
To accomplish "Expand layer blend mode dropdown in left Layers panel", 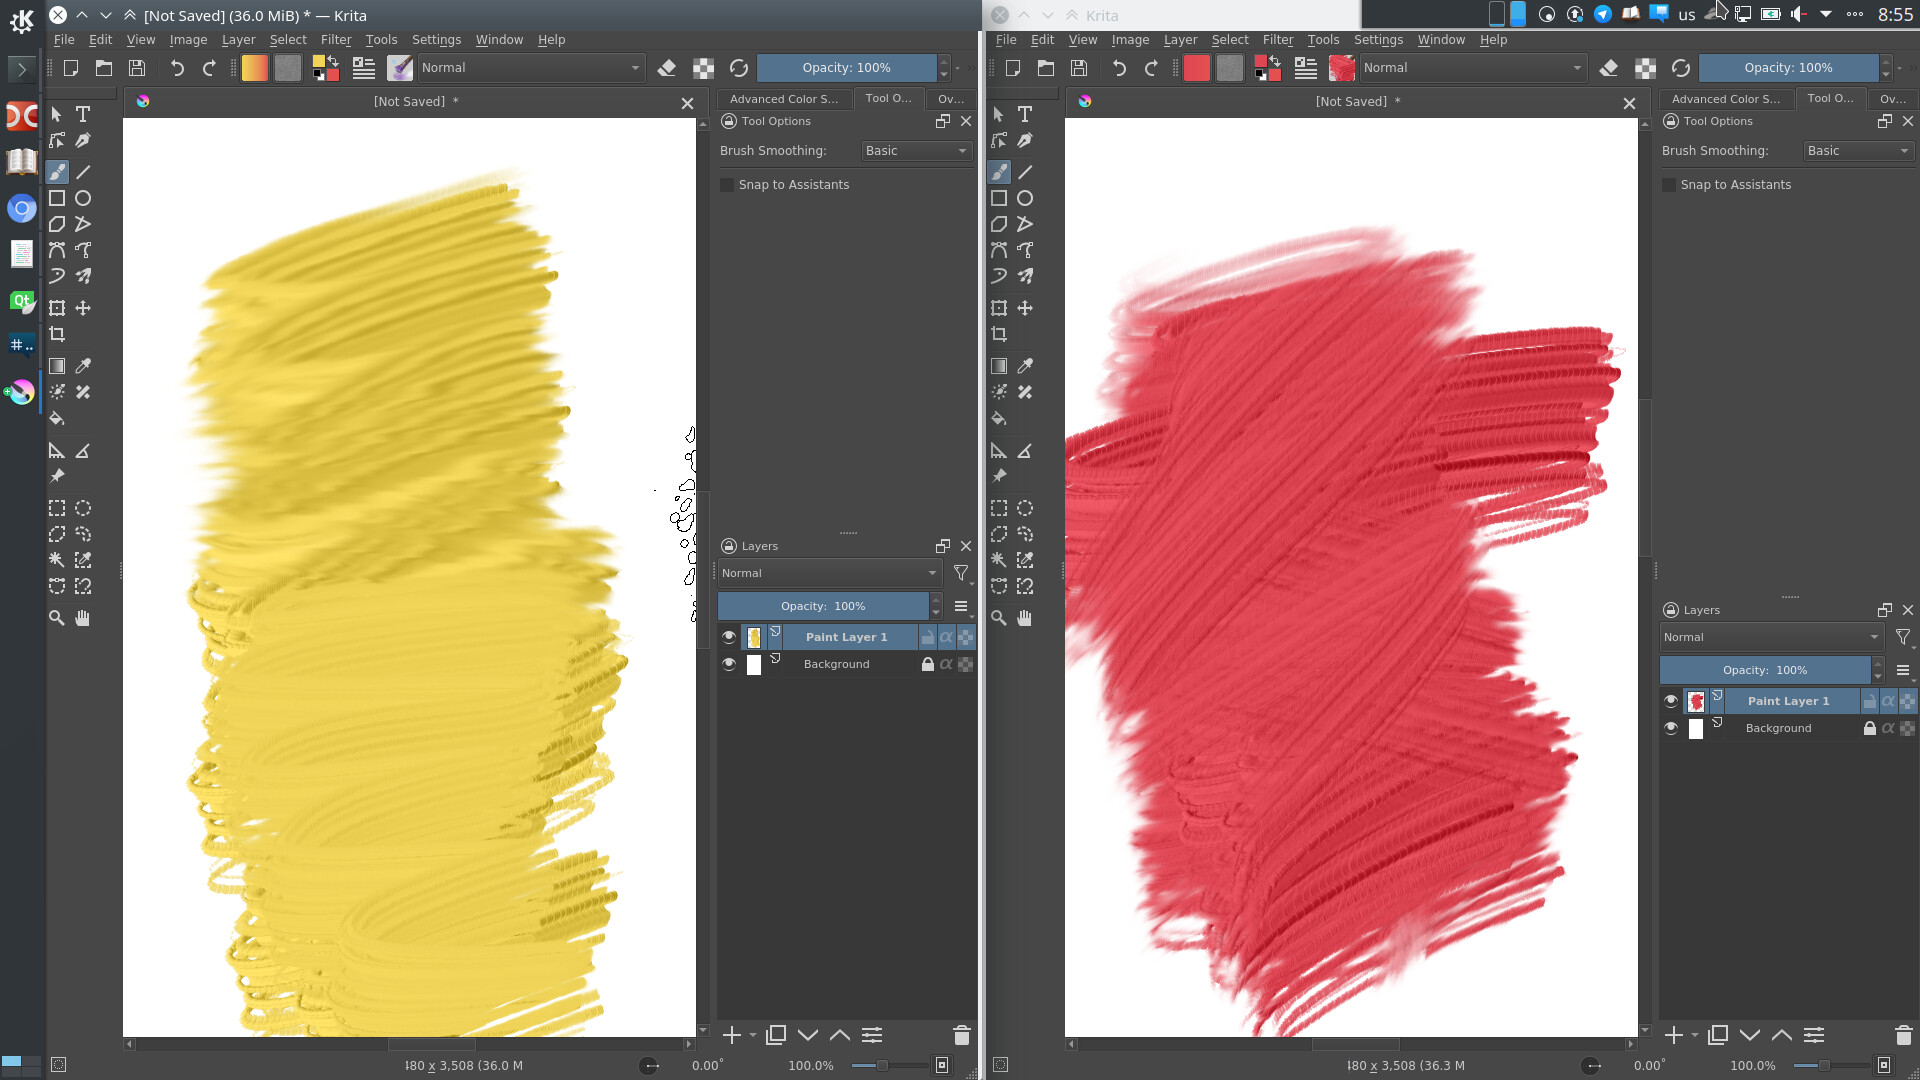I will coord(829,573).
